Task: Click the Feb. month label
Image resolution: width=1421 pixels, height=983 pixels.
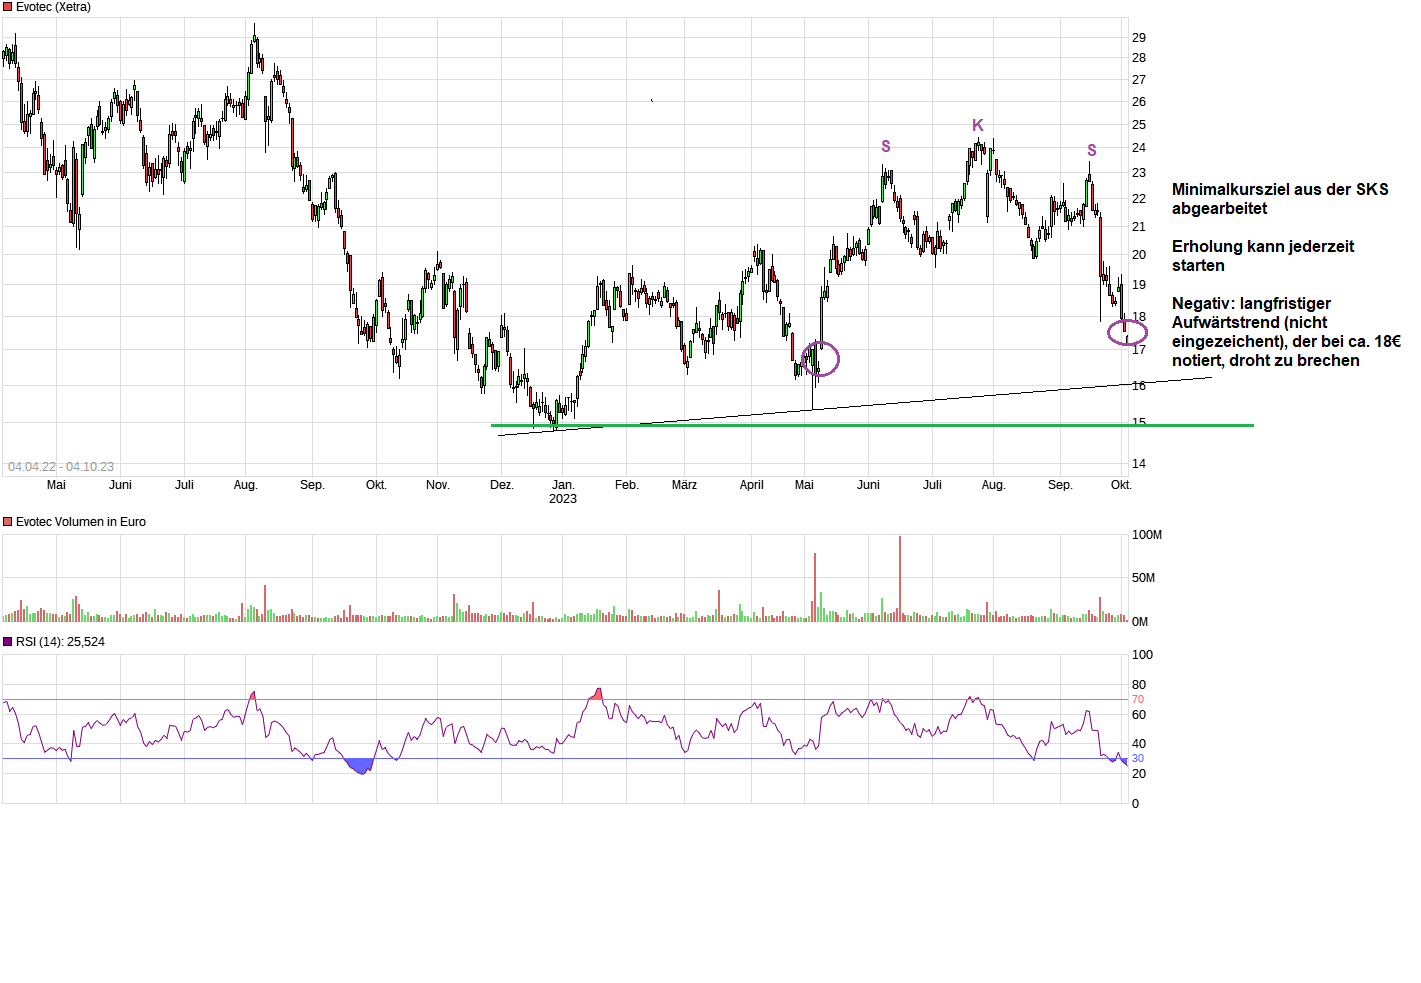Action: click(x=627, y=485)
